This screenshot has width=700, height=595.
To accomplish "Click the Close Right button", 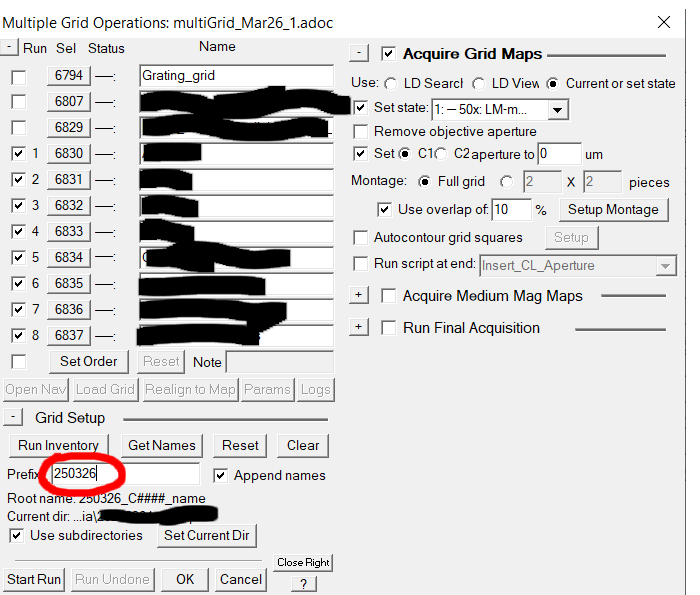I will pyautogui.click(x=303, y=562).
